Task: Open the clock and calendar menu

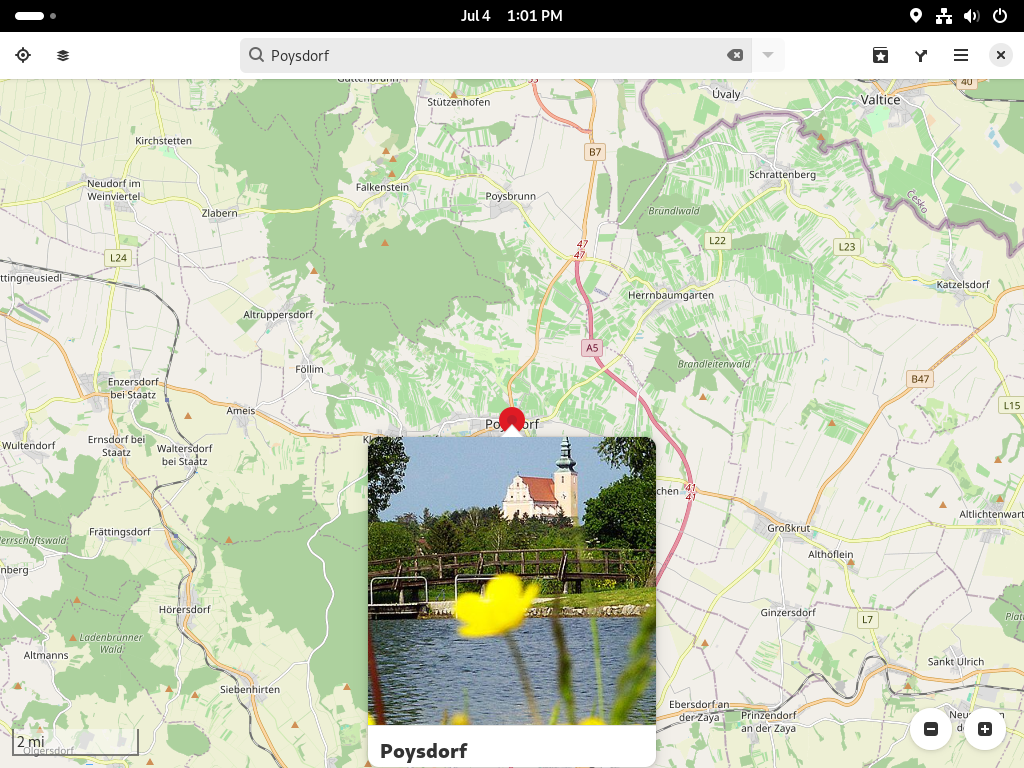Action: pos(511,16)
